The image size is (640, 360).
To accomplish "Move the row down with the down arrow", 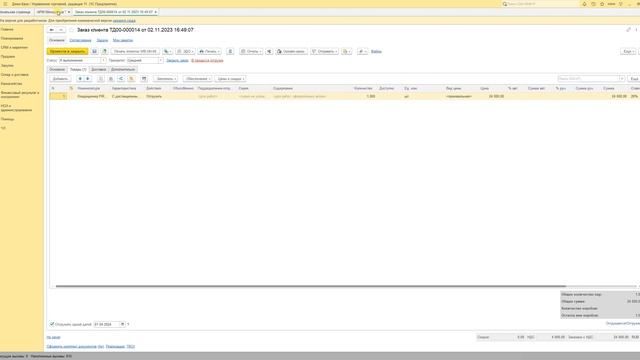I will point(88,79).
